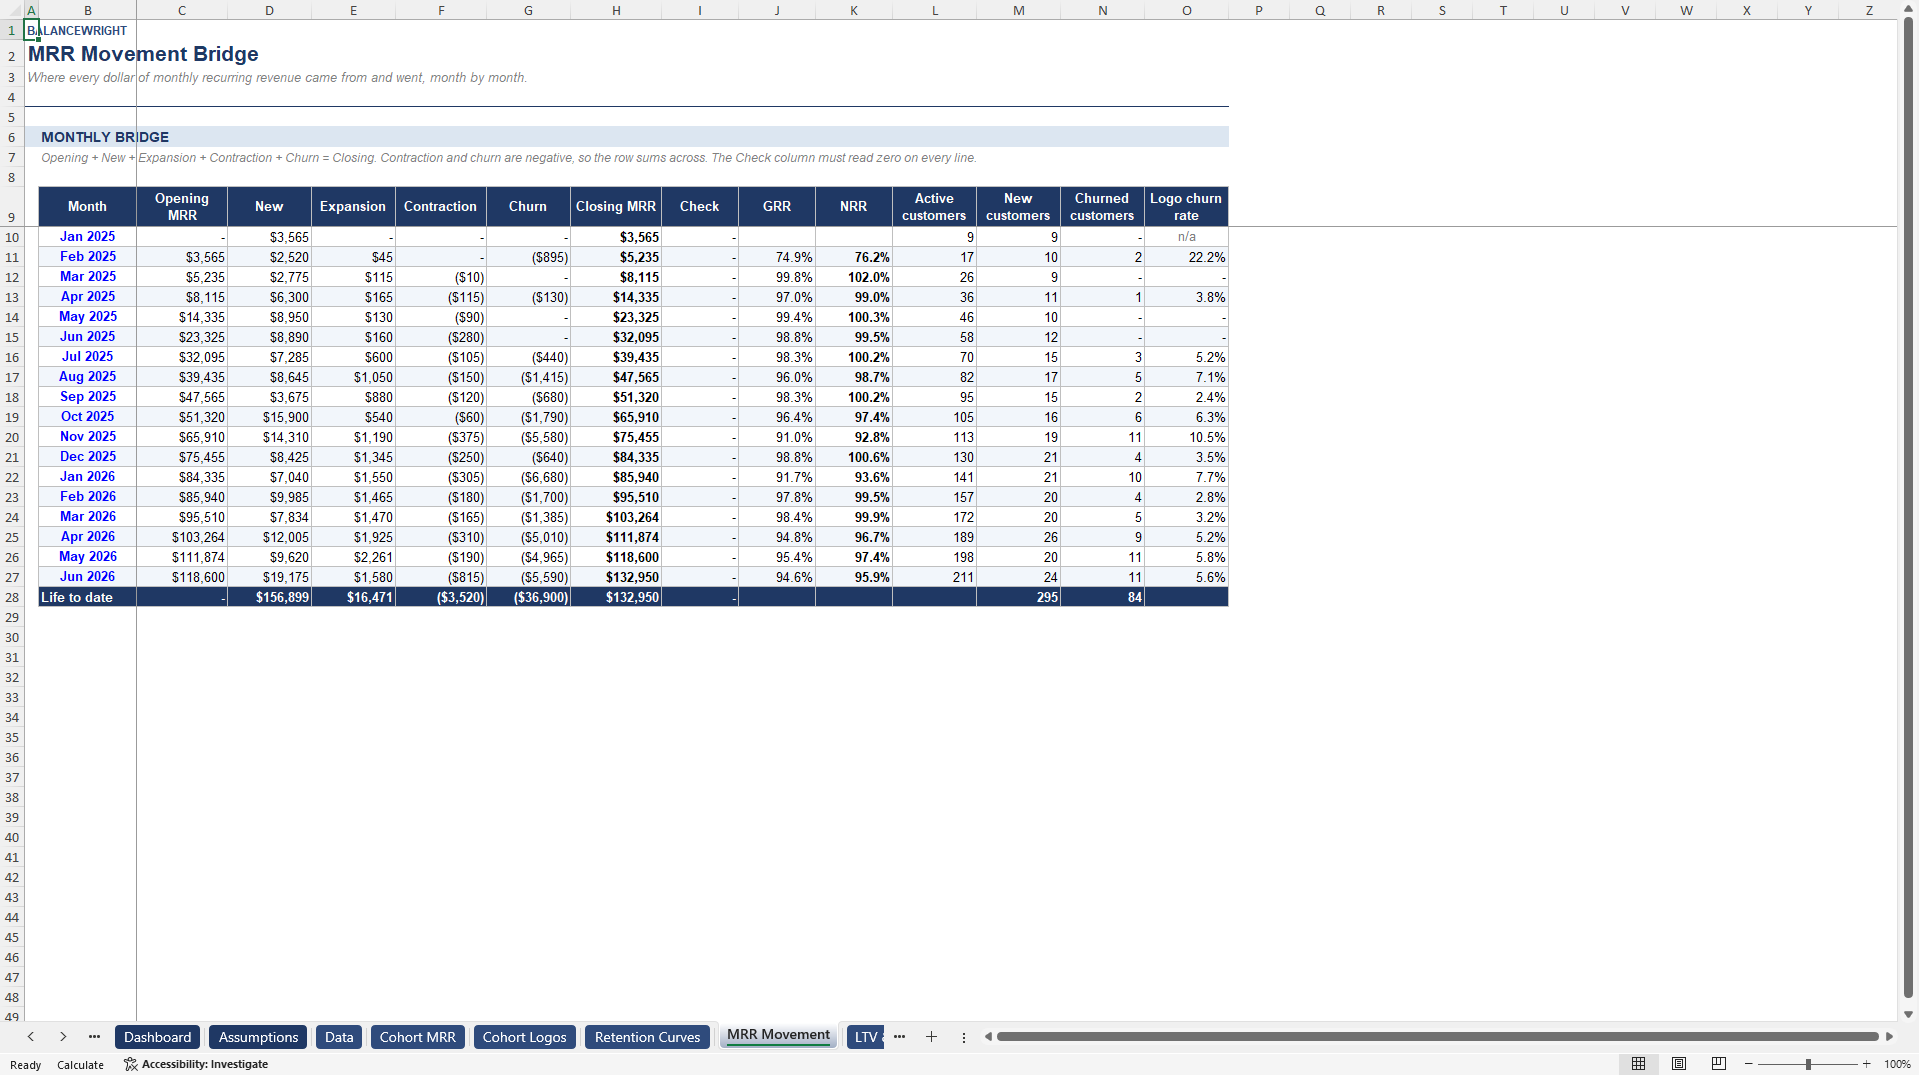Add a new sheet

pyautogui.click(x=931, y=1037)
